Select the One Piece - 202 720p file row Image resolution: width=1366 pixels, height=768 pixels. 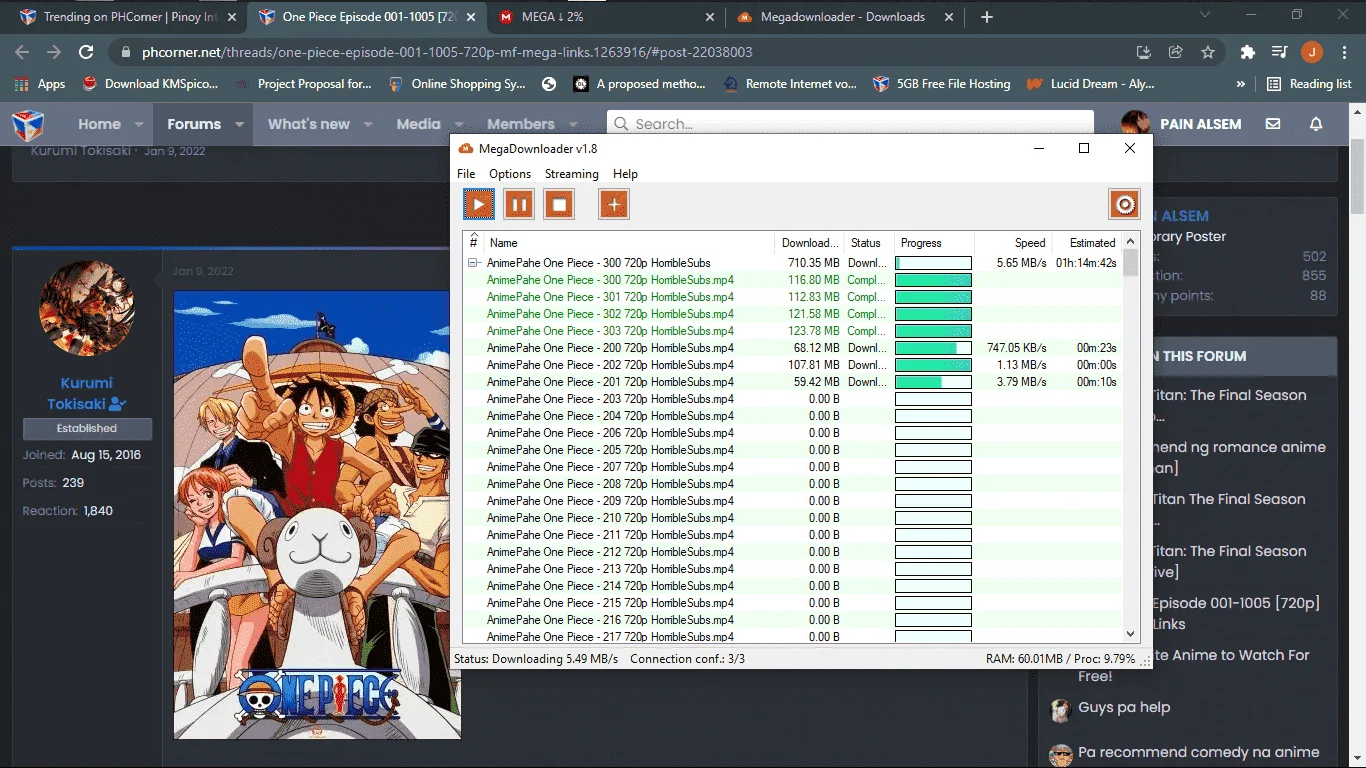click(792, 365)
